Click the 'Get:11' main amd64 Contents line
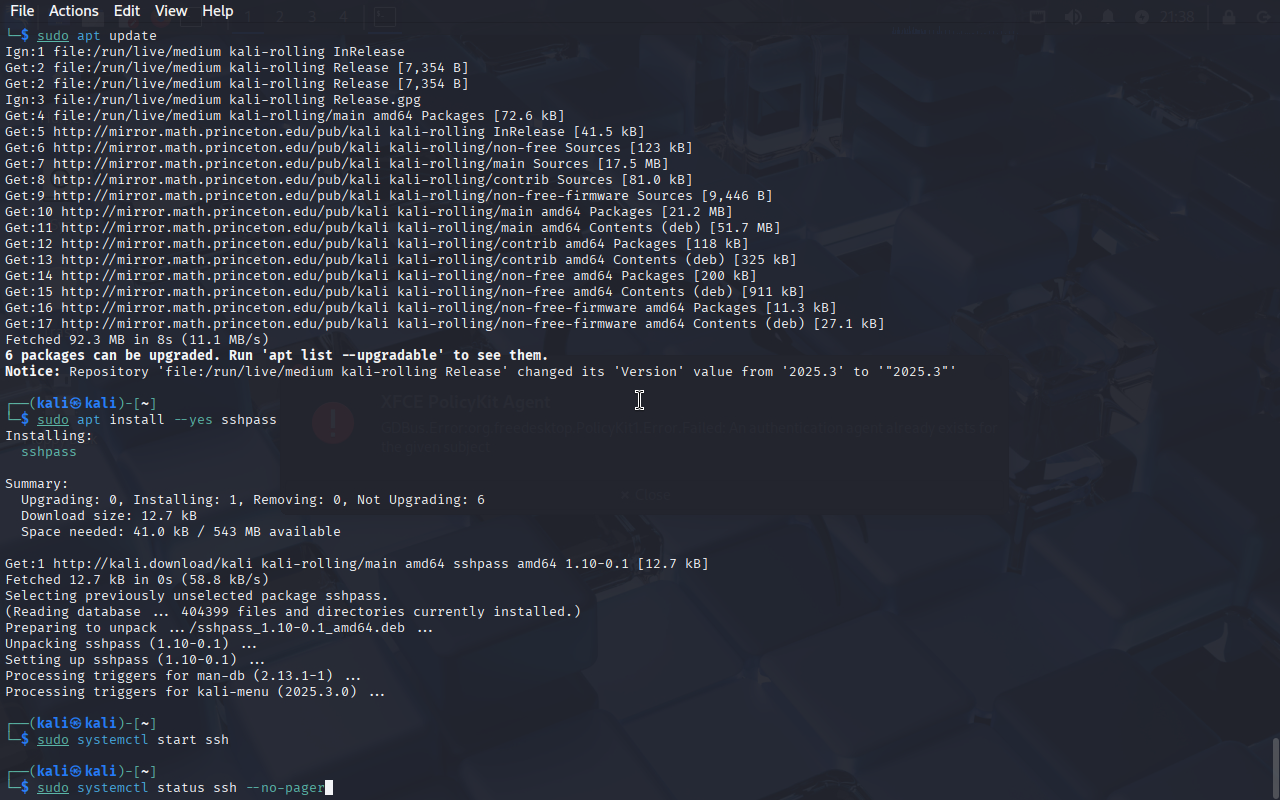The height and width of the screenshot is (800, 1280). 393,228
